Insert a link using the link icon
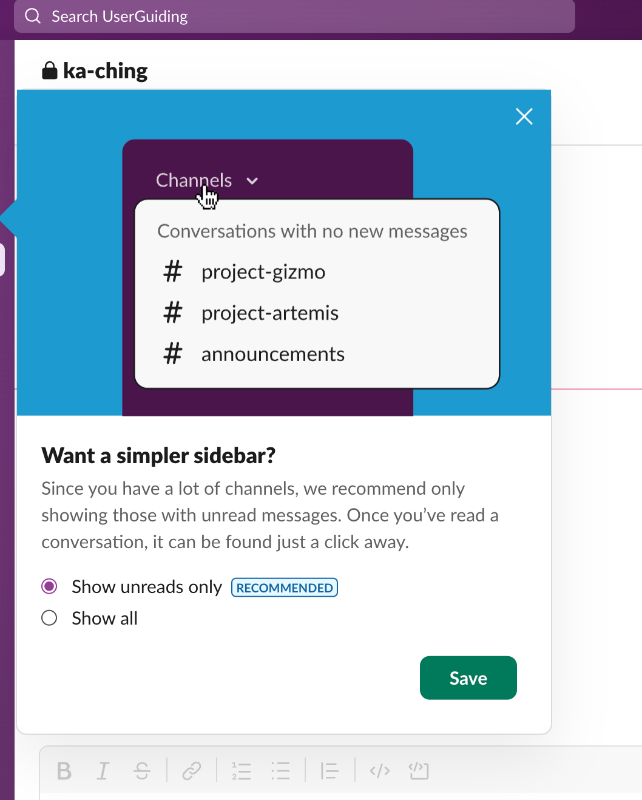The image size is (642, 800). pos(190,770)
